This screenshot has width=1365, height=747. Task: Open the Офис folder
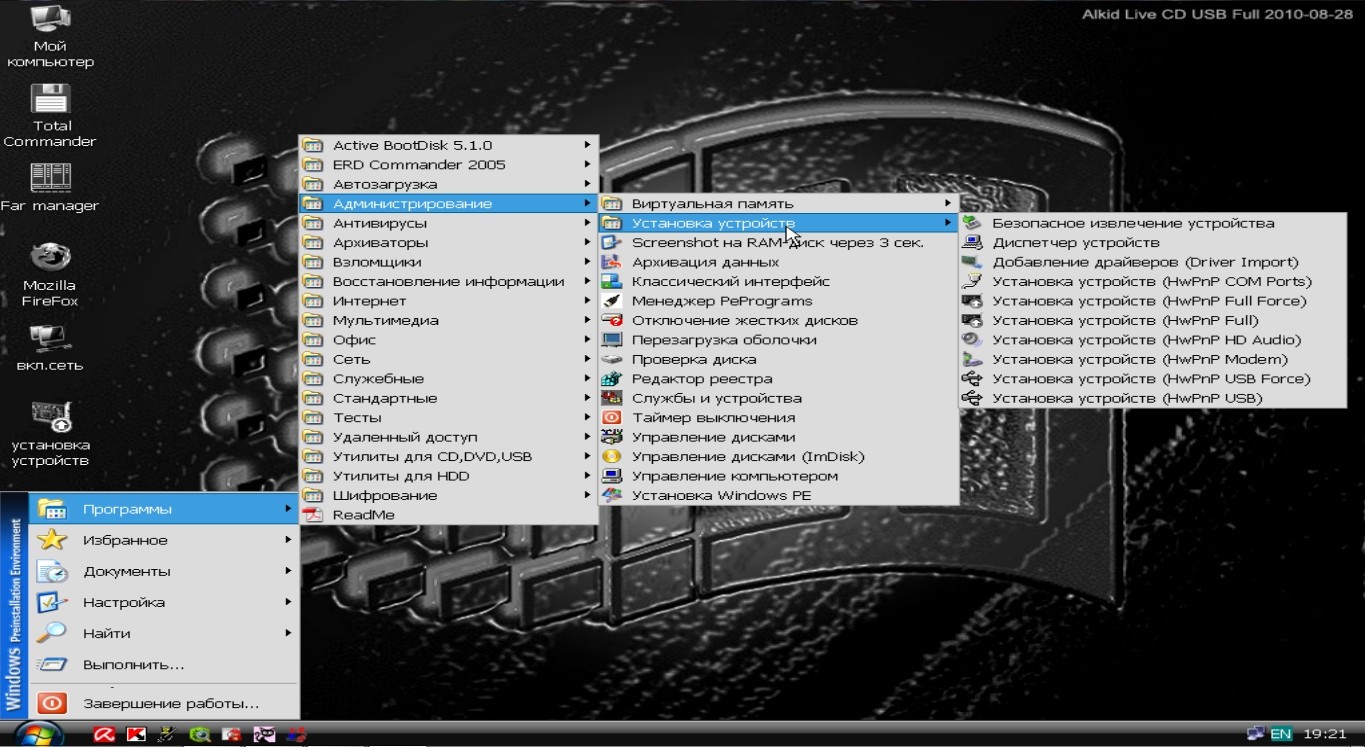(449, 340)
